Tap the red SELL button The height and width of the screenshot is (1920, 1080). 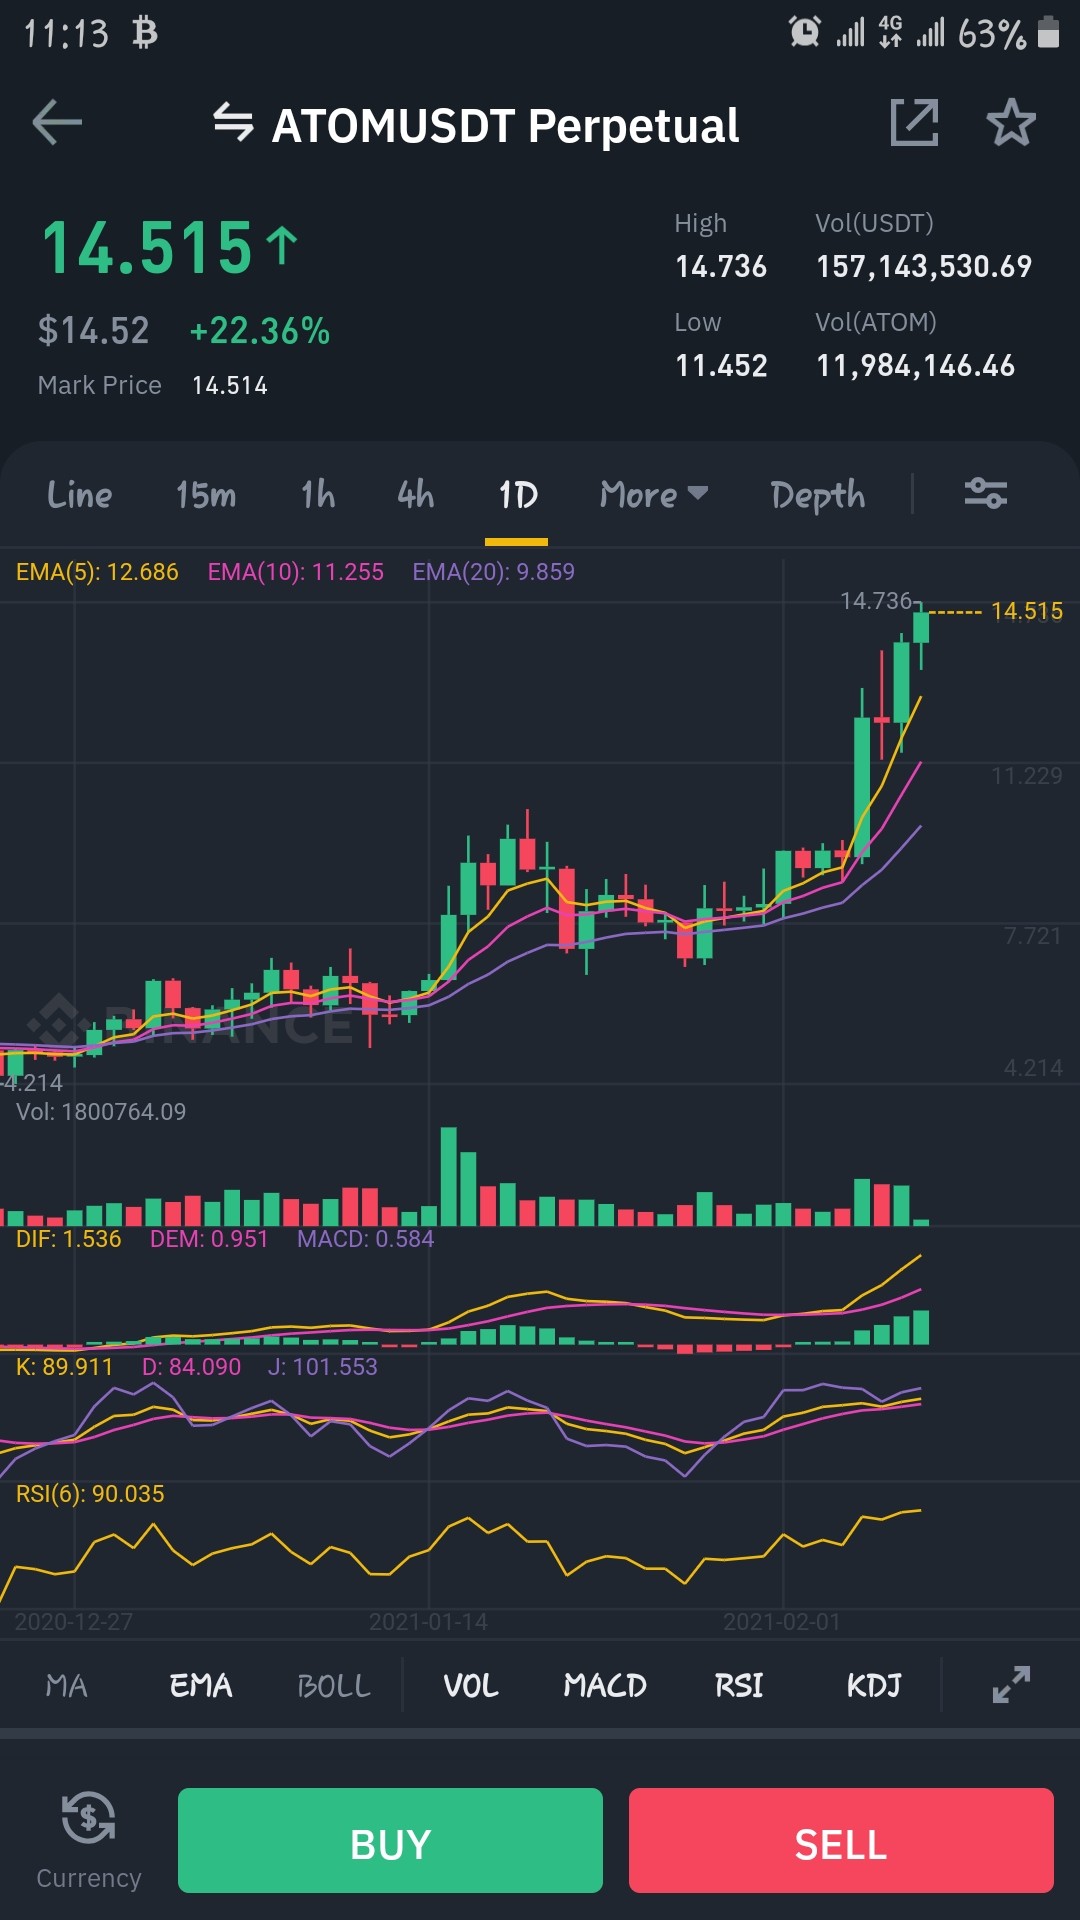pos(841,1840)
